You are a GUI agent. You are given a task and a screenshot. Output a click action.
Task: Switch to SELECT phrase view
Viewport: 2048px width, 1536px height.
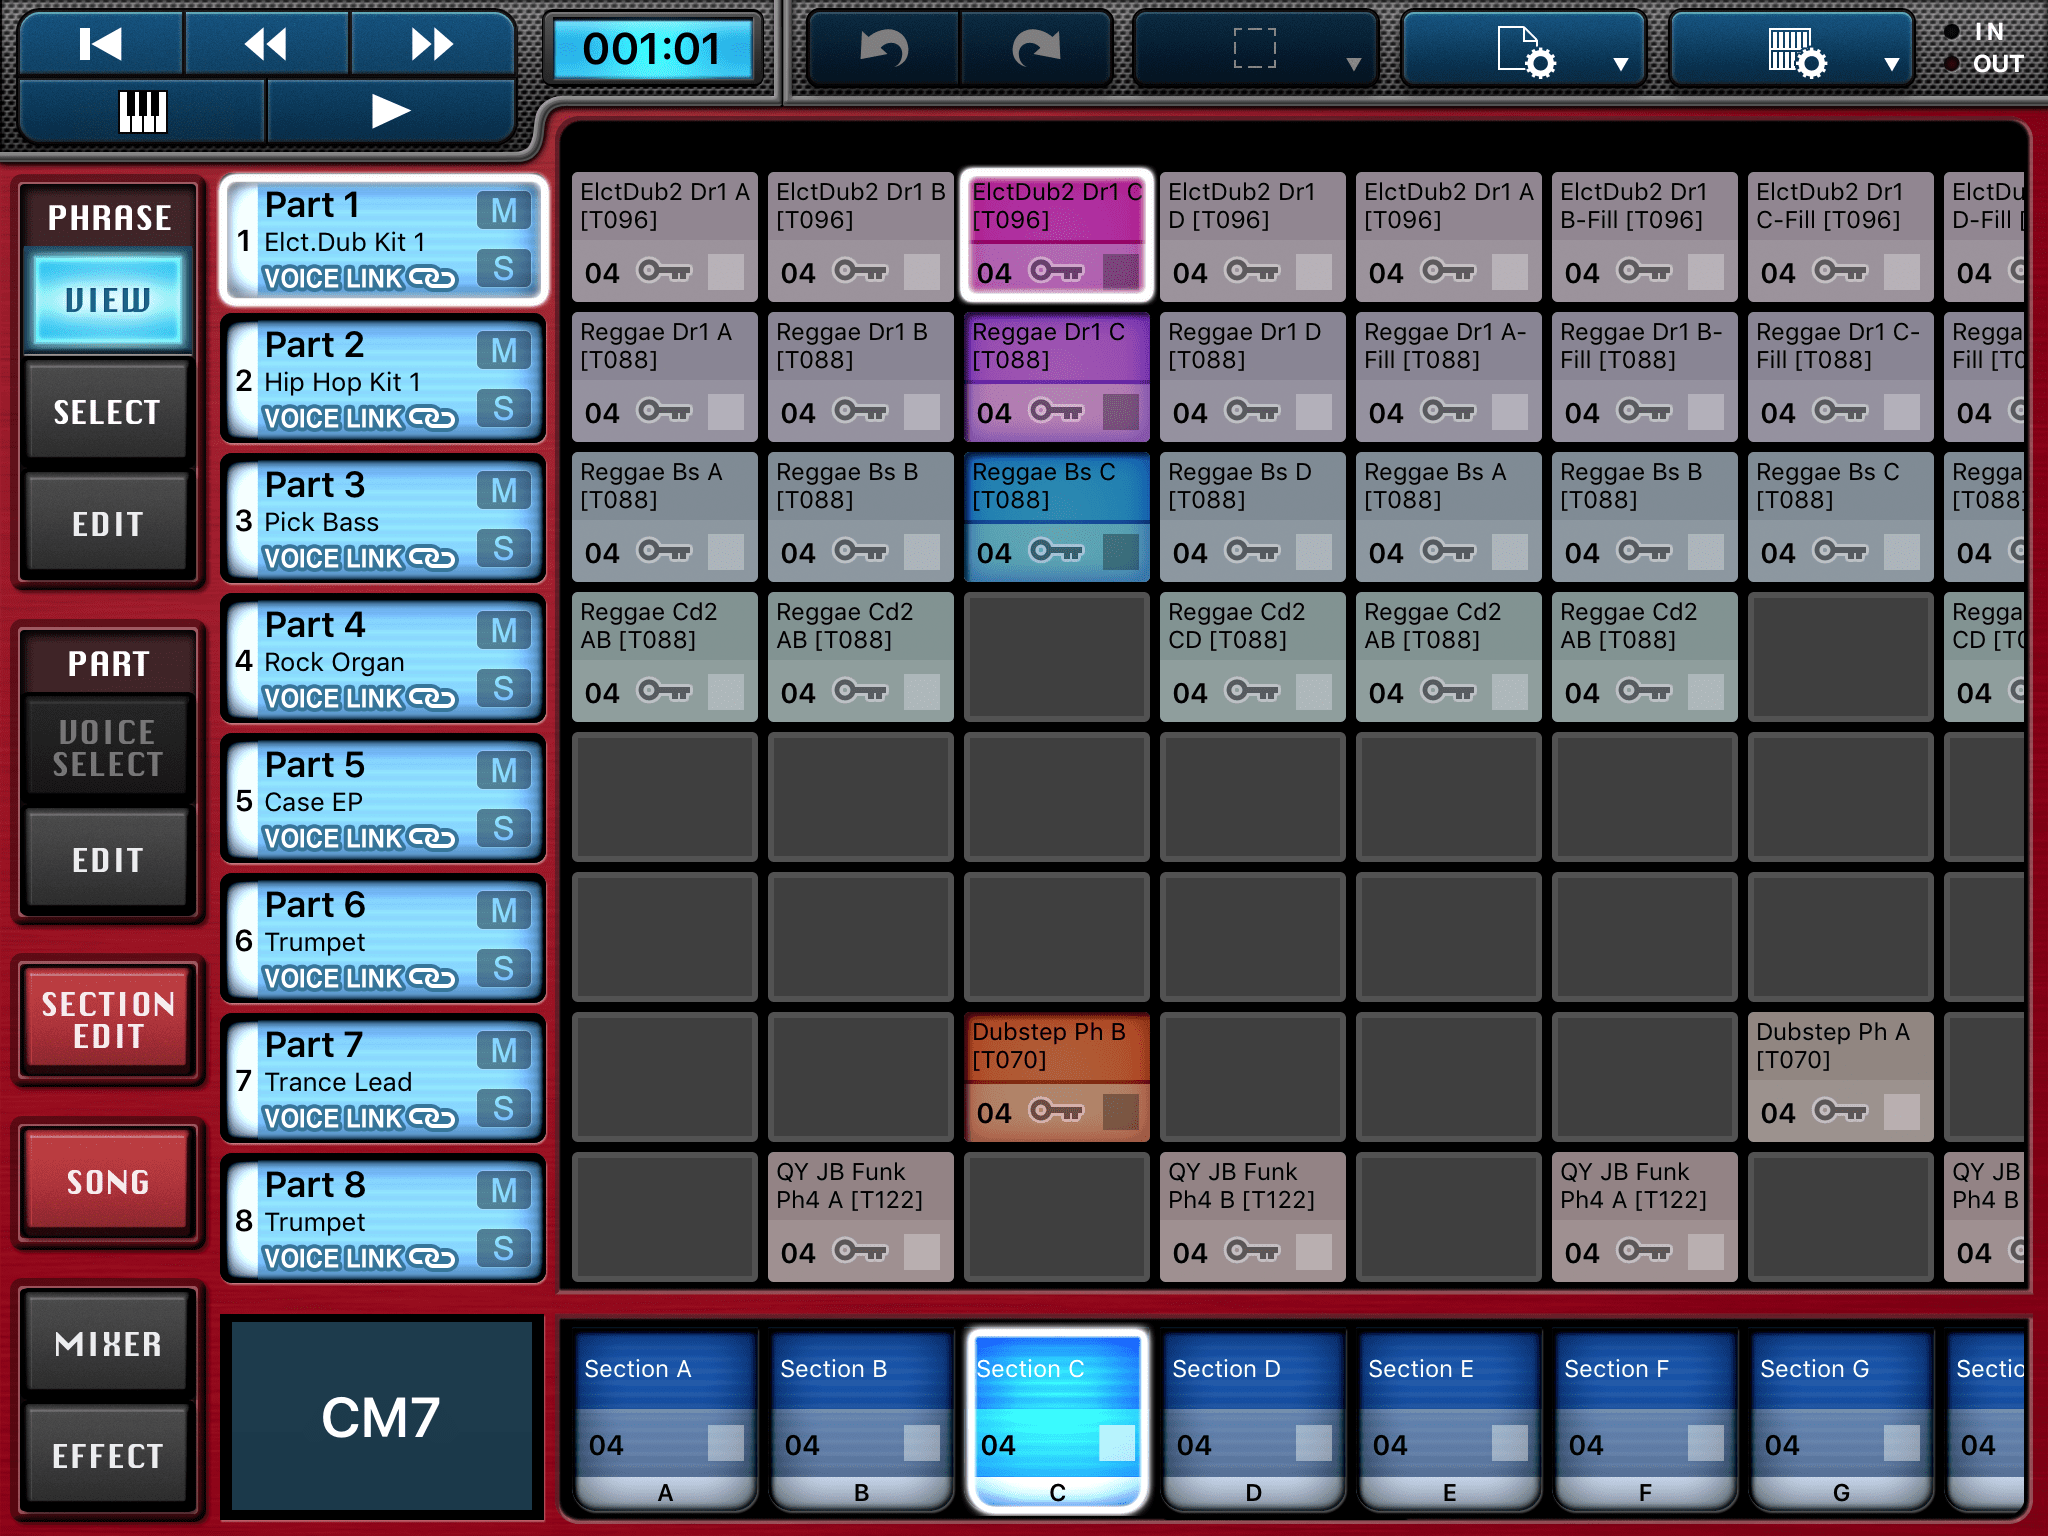[107, 409]
